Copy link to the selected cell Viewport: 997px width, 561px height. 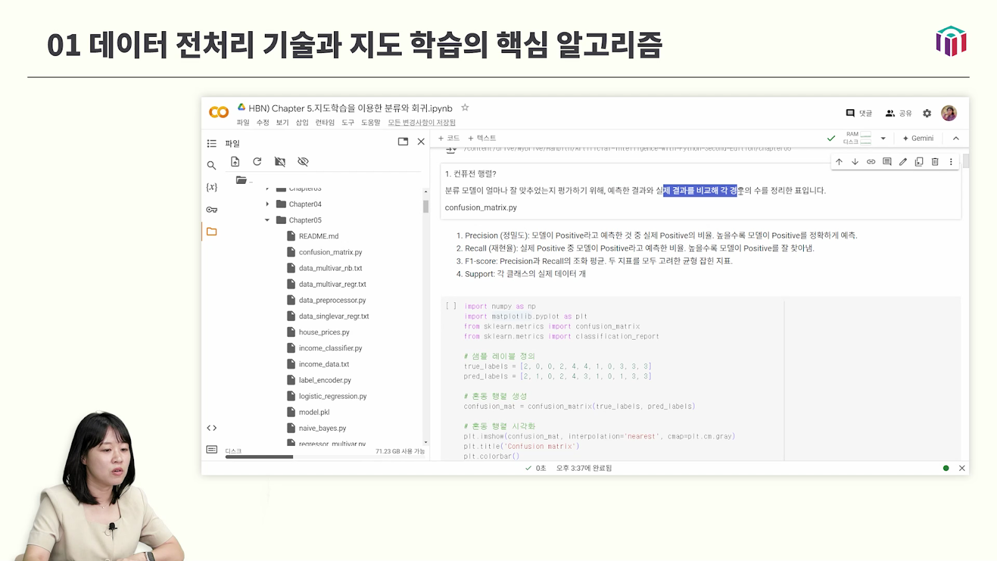tap(871, 162)
